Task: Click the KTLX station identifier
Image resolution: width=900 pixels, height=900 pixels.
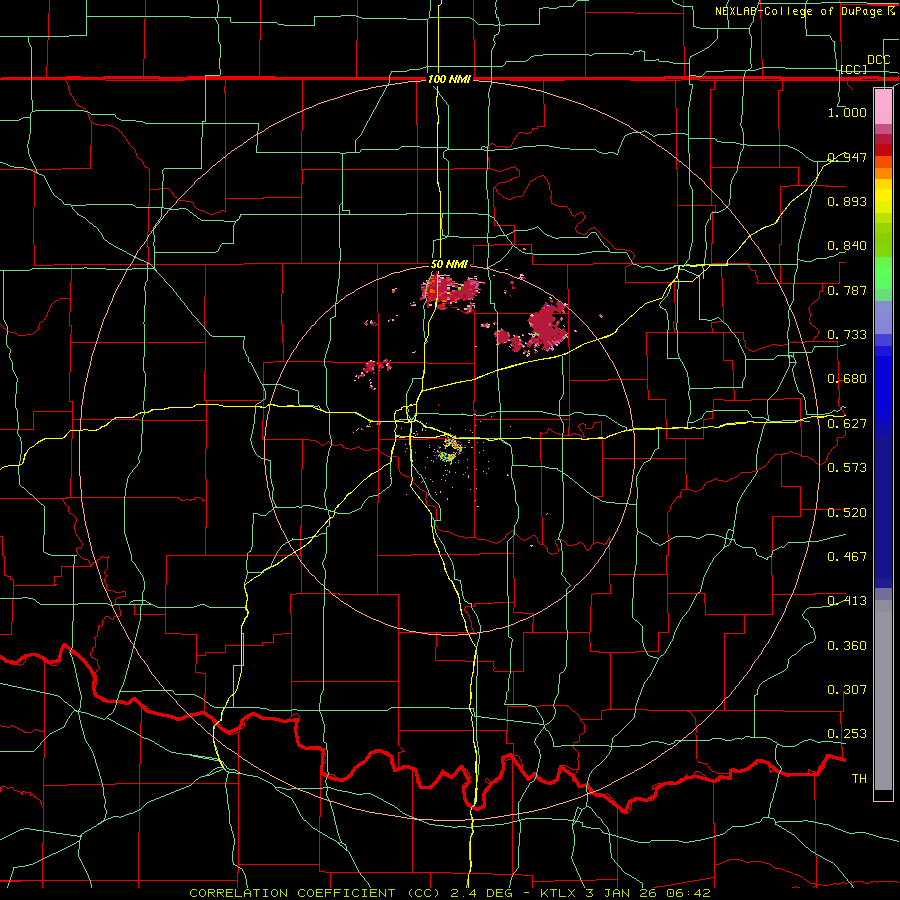Action: [x=560, y=893]
